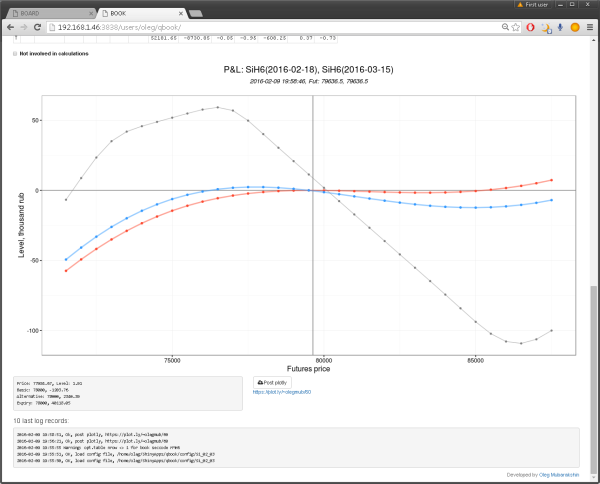Click the rightmost blue curve data point

pyautogui.click(x=551, y=200)
